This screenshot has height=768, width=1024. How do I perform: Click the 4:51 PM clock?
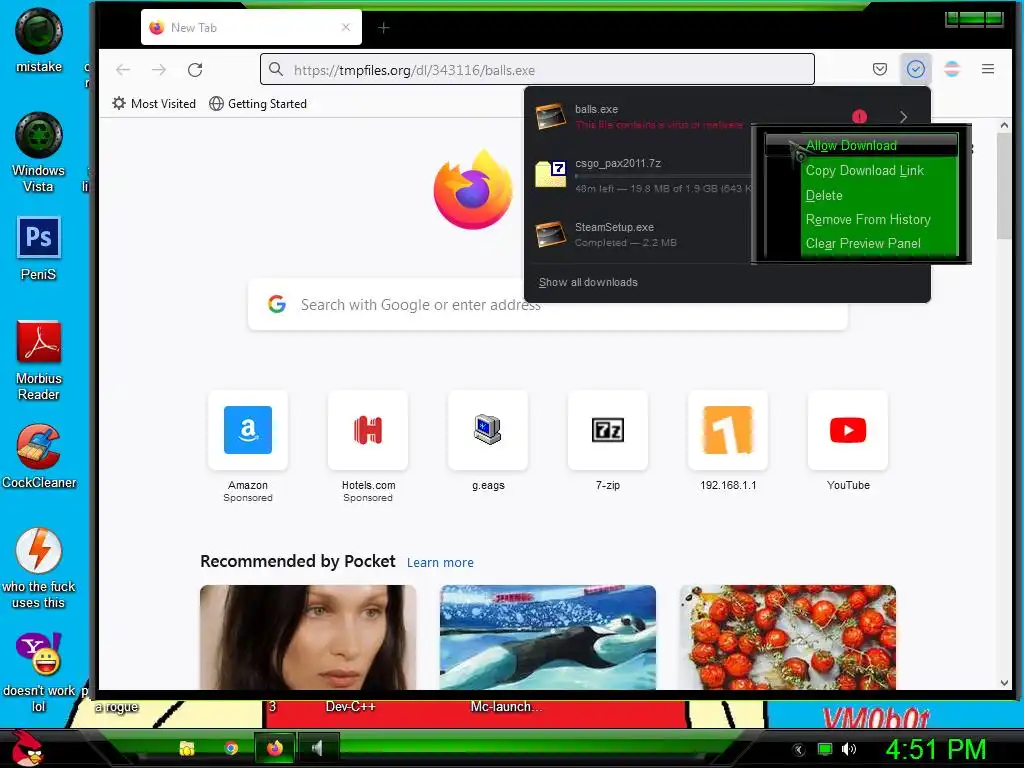tap(935, 750)
